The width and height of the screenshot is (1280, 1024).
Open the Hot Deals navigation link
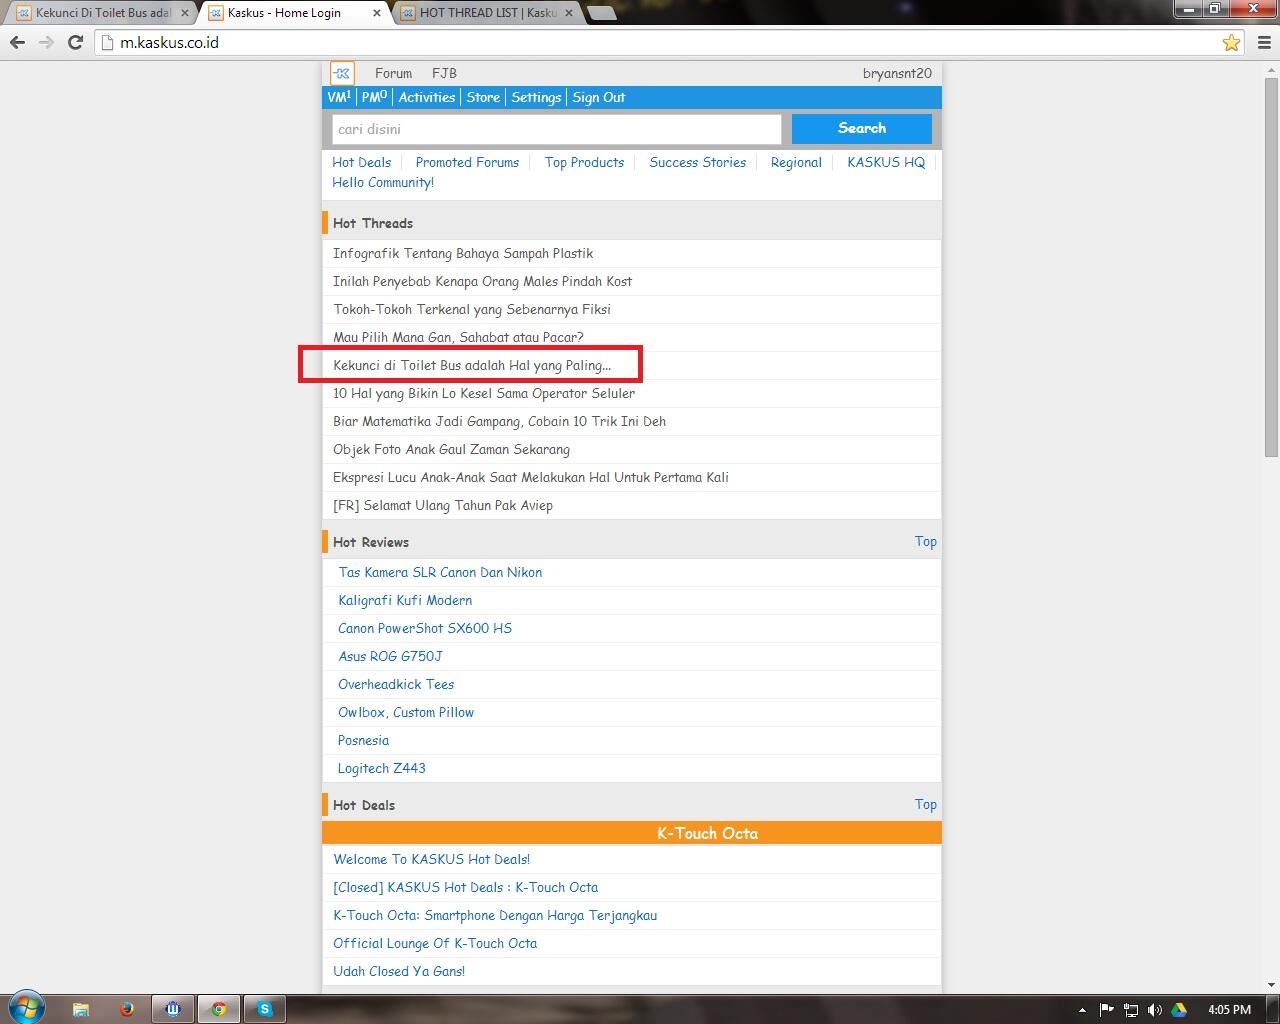(x=361, y=162)
